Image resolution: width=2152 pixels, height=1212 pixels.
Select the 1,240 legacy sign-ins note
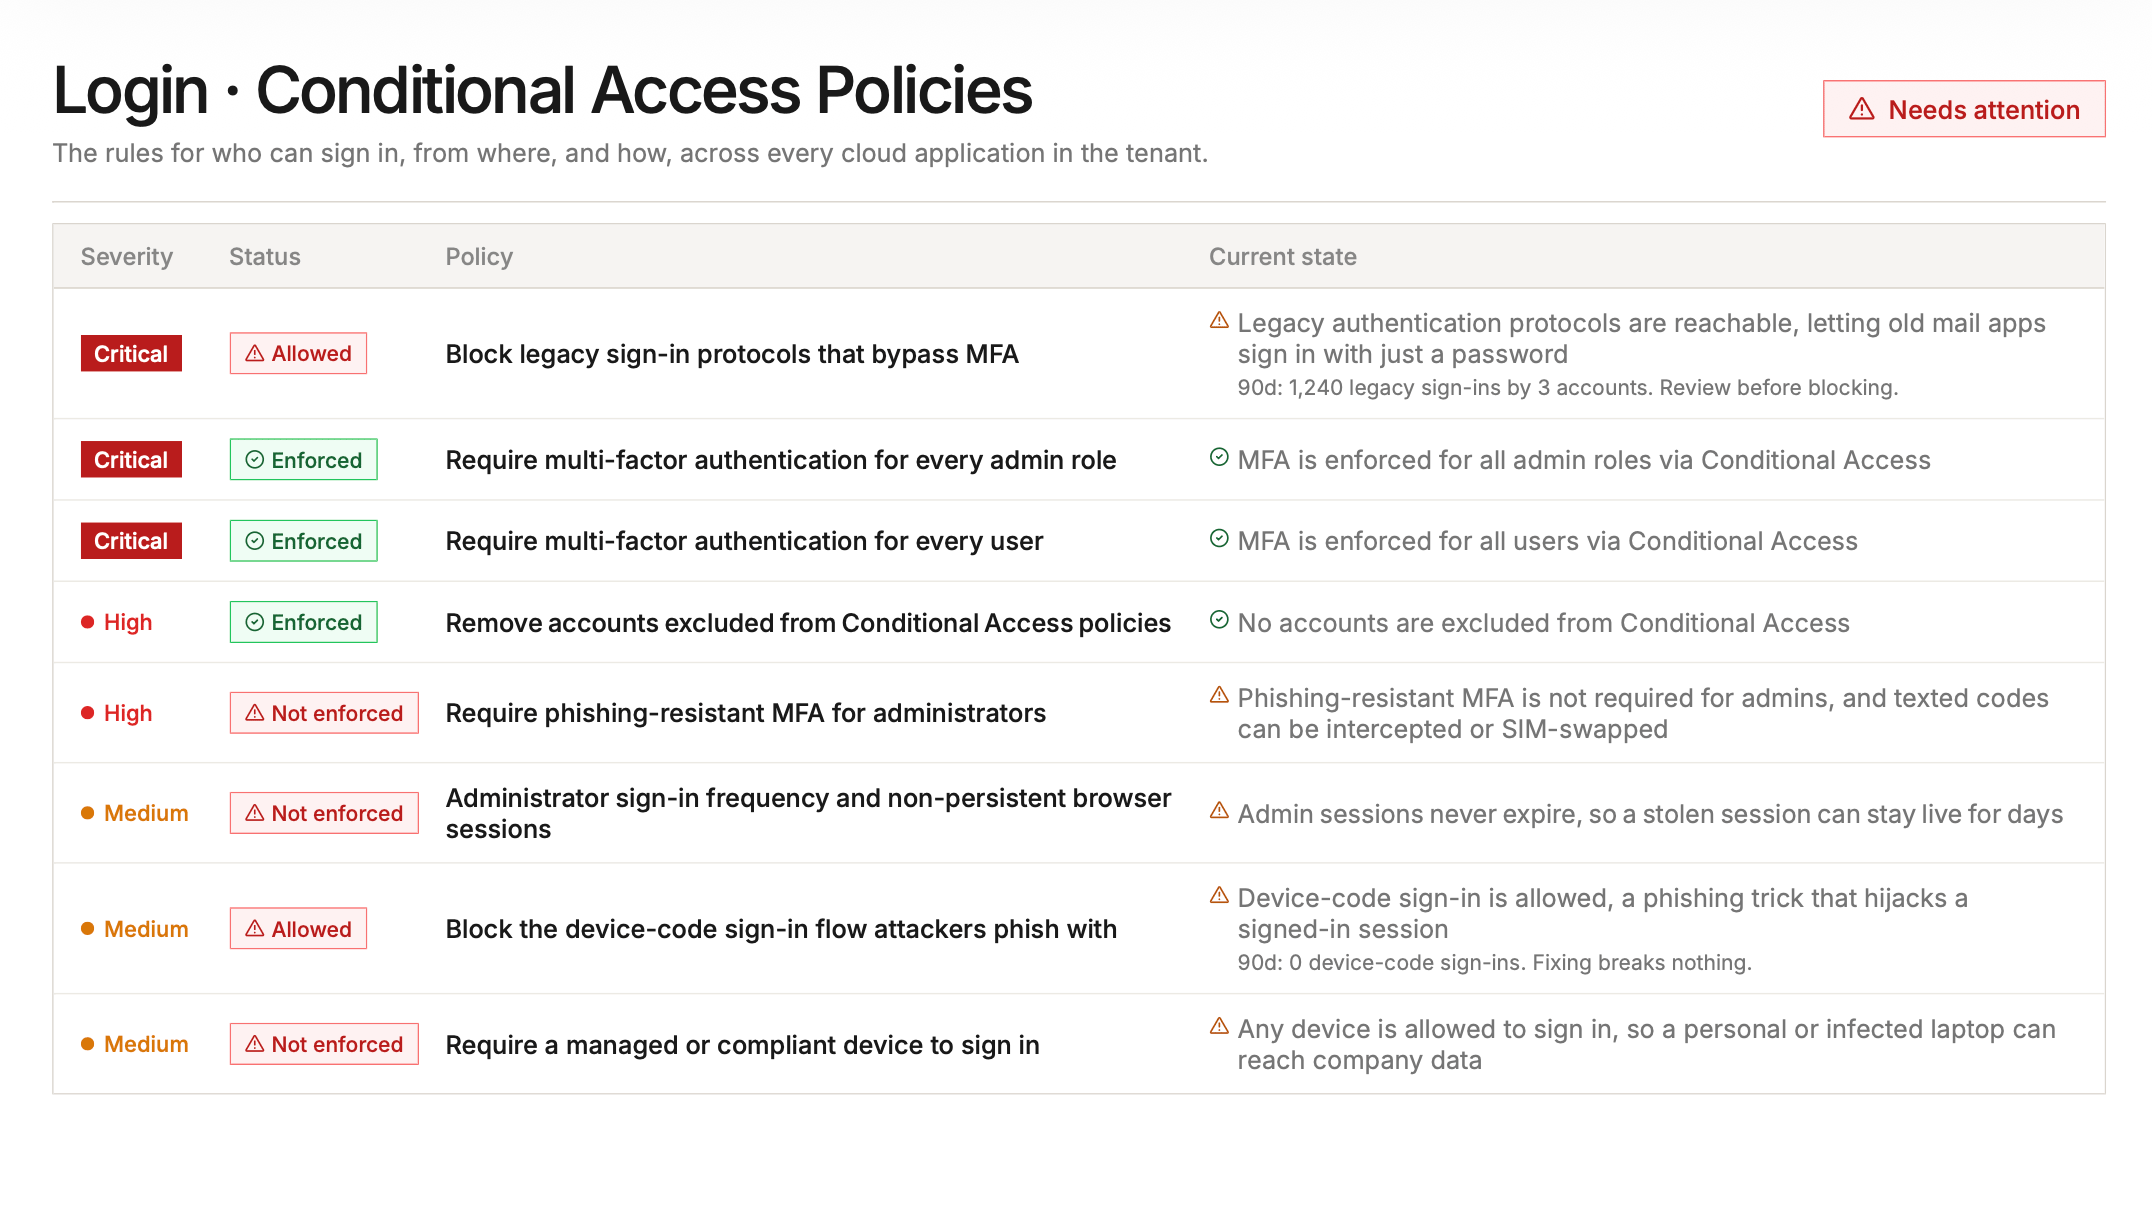pyautogui.click(x=1567, y=388)
